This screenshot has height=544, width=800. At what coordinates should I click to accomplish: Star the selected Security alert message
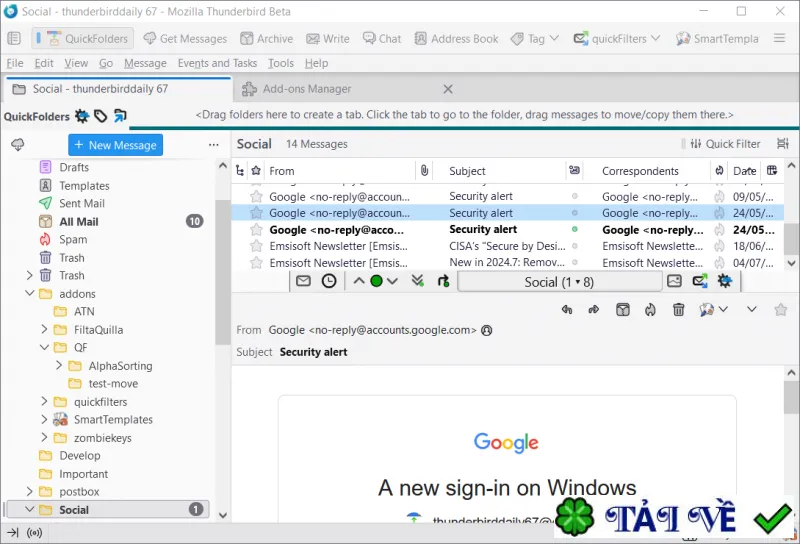click(x=256, y=213)
